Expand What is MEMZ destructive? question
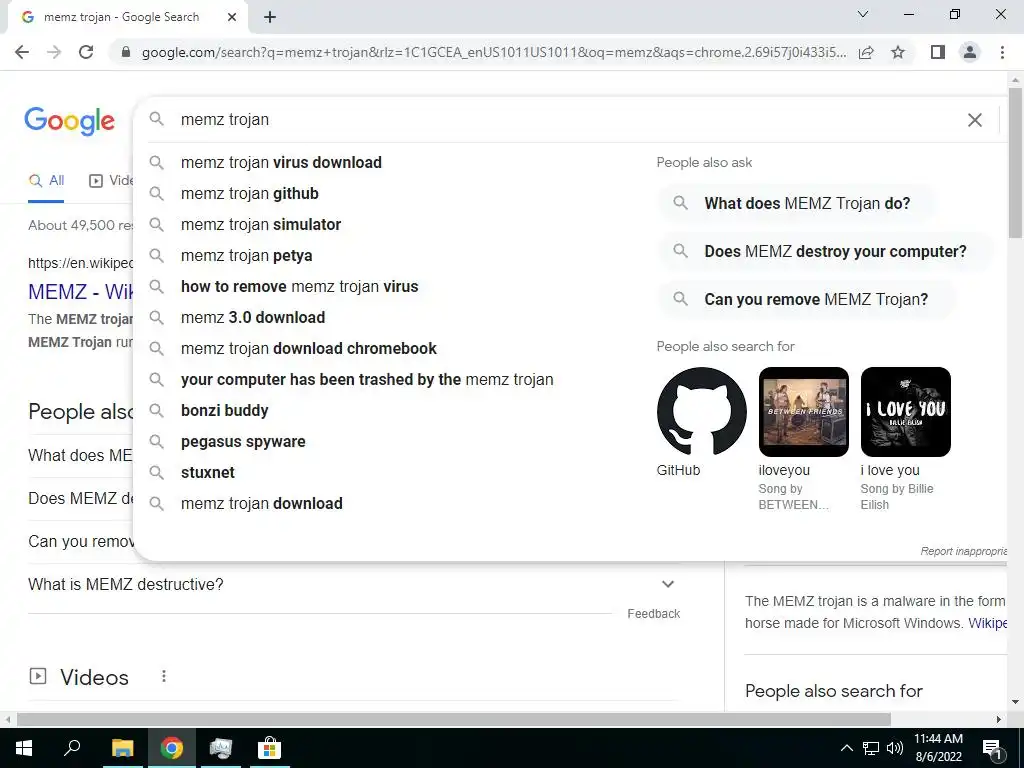Screen dimensions: 1024x768 click(353, 584)
